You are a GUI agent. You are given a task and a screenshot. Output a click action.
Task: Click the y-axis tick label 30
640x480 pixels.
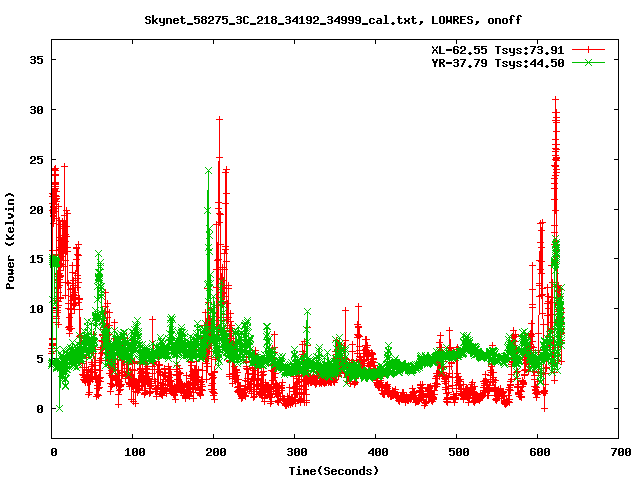point(36,110)
